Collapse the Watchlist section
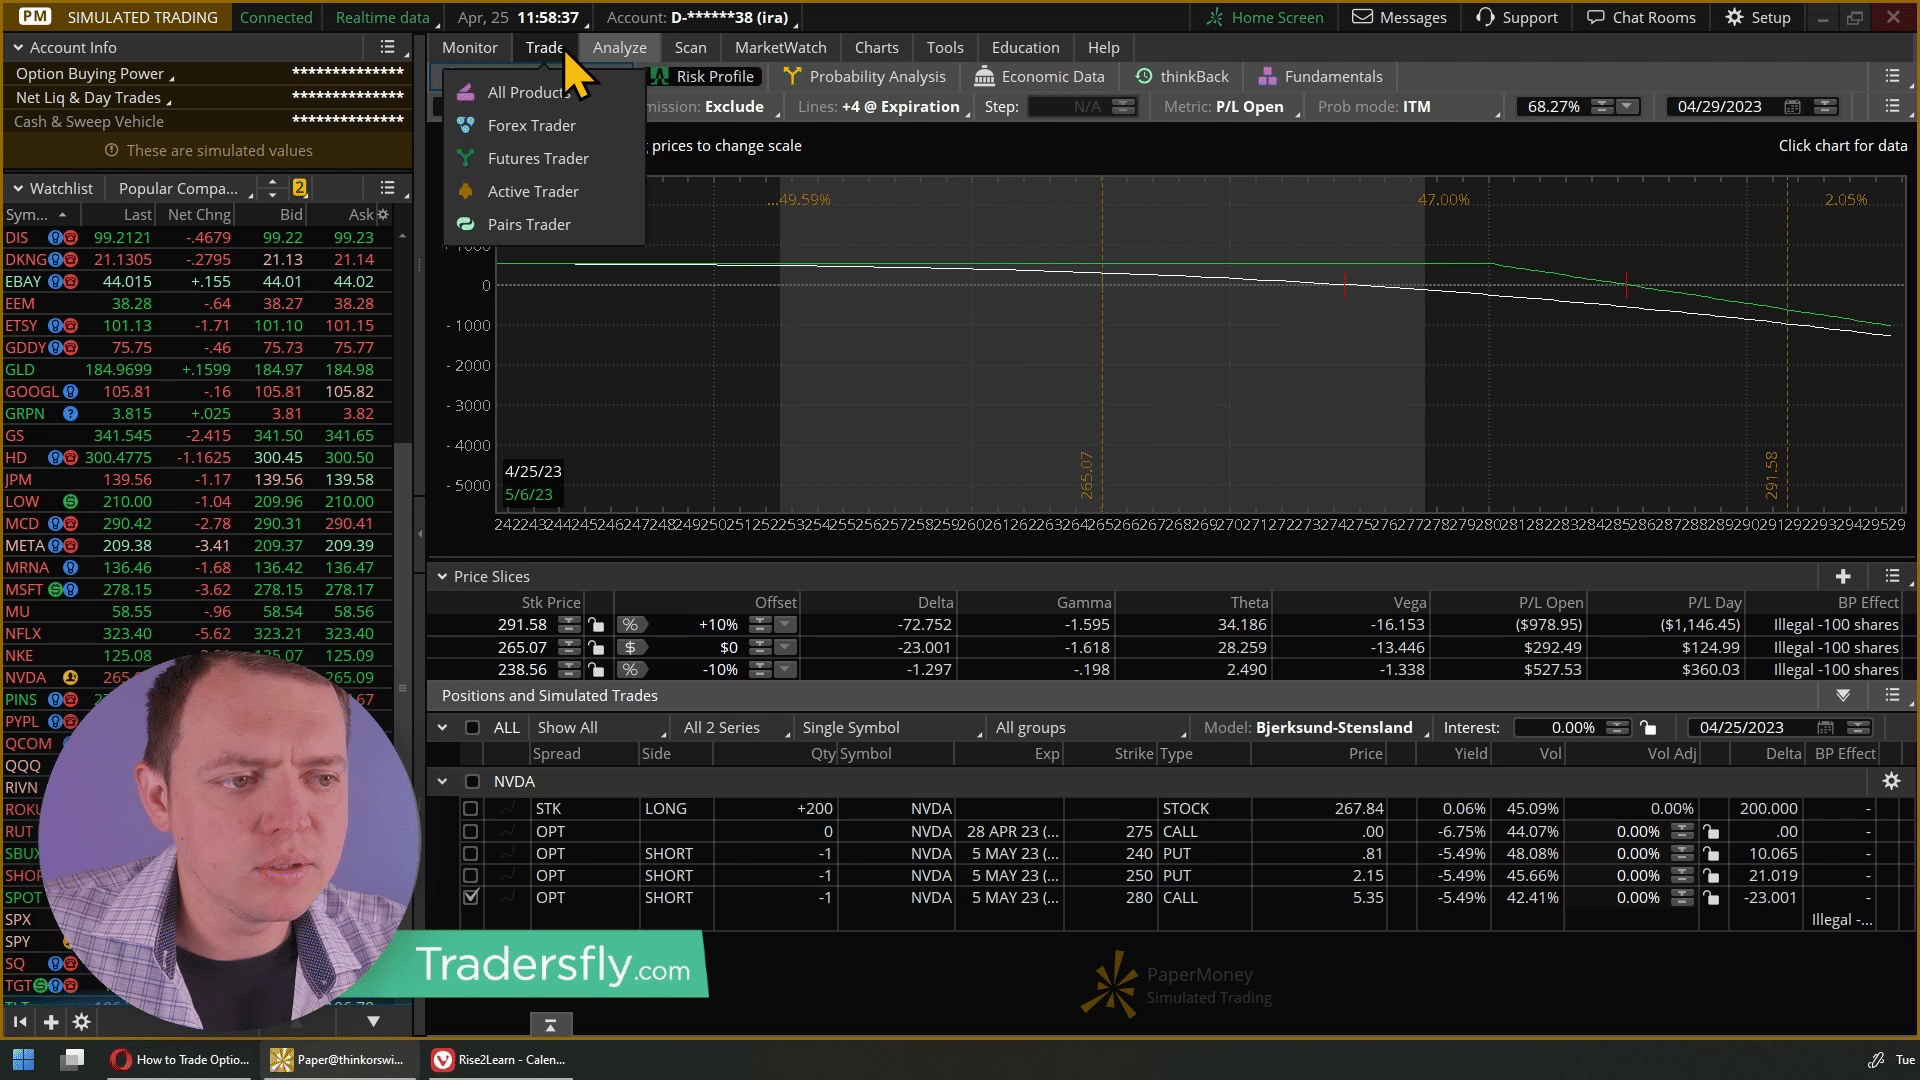 [18, 188]
